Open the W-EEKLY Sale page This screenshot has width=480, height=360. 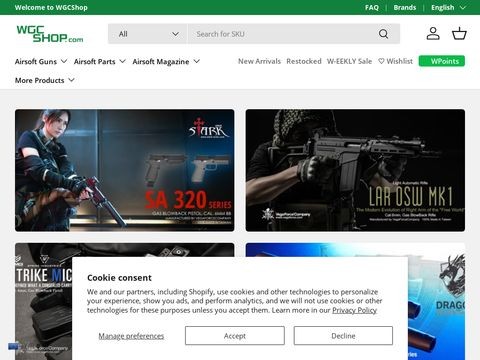pyautogui.click(x=349, y=61)
